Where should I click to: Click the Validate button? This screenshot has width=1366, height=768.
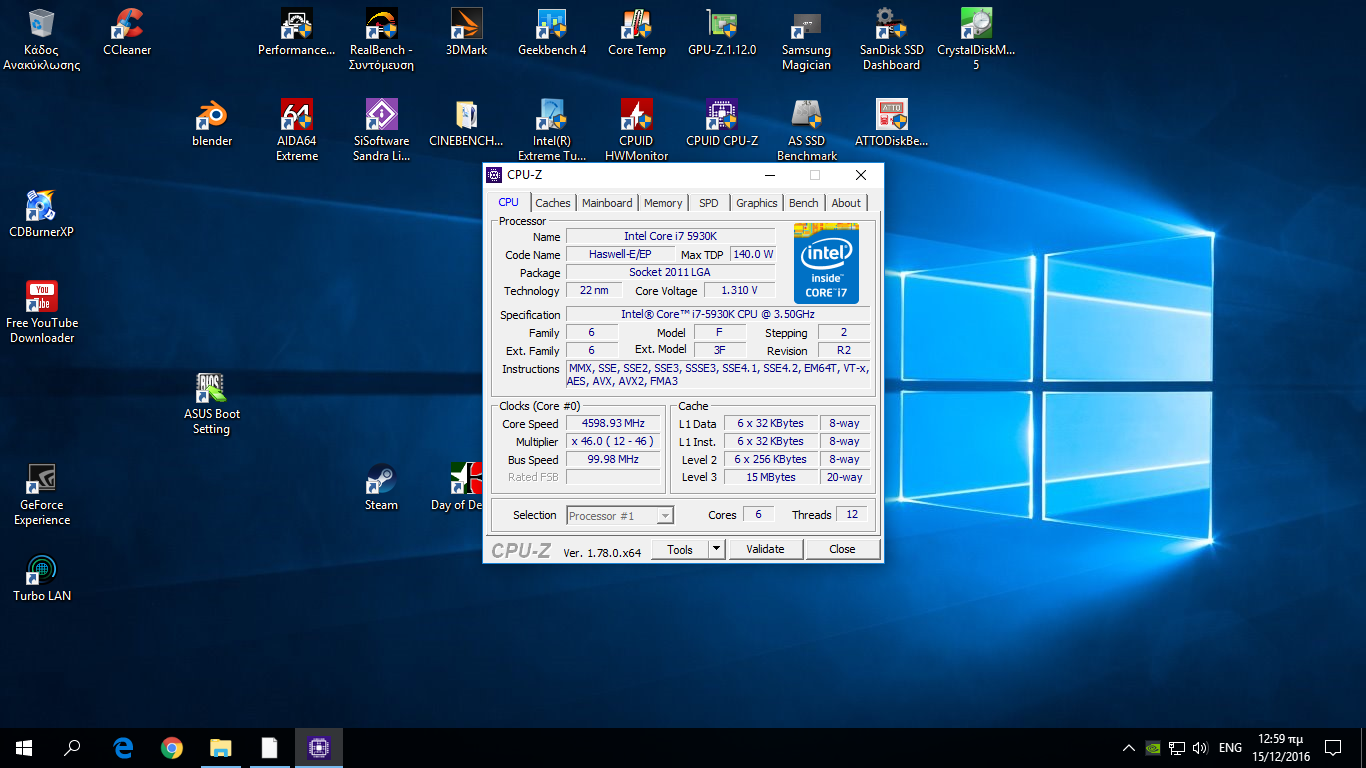pyautogui.click(x=765, y=549)
